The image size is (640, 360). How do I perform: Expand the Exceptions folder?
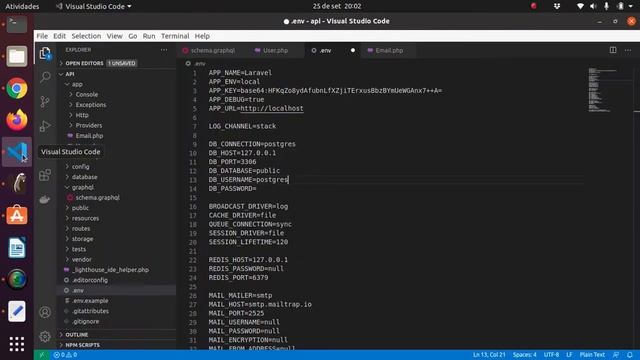point(91,105)
